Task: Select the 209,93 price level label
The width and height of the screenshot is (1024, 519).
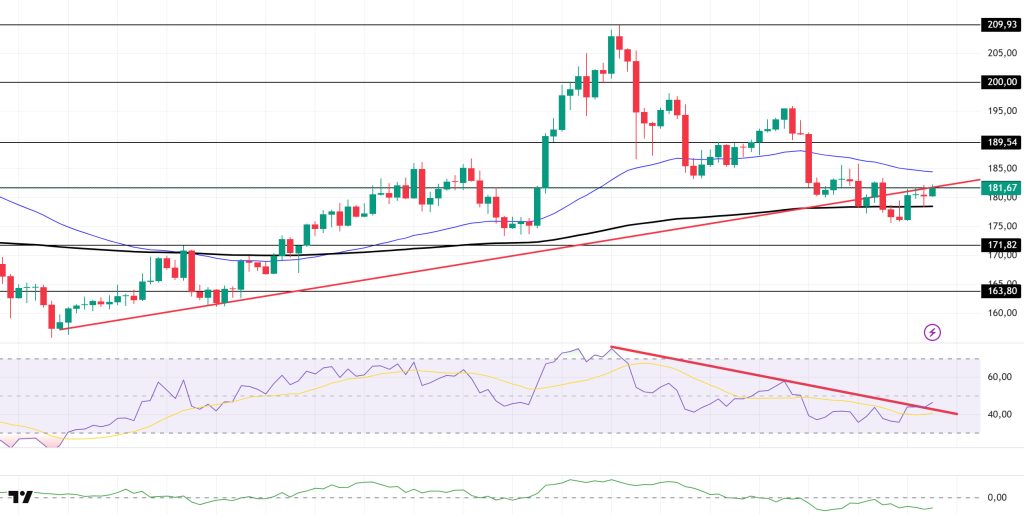Action: click(1000, 25)
